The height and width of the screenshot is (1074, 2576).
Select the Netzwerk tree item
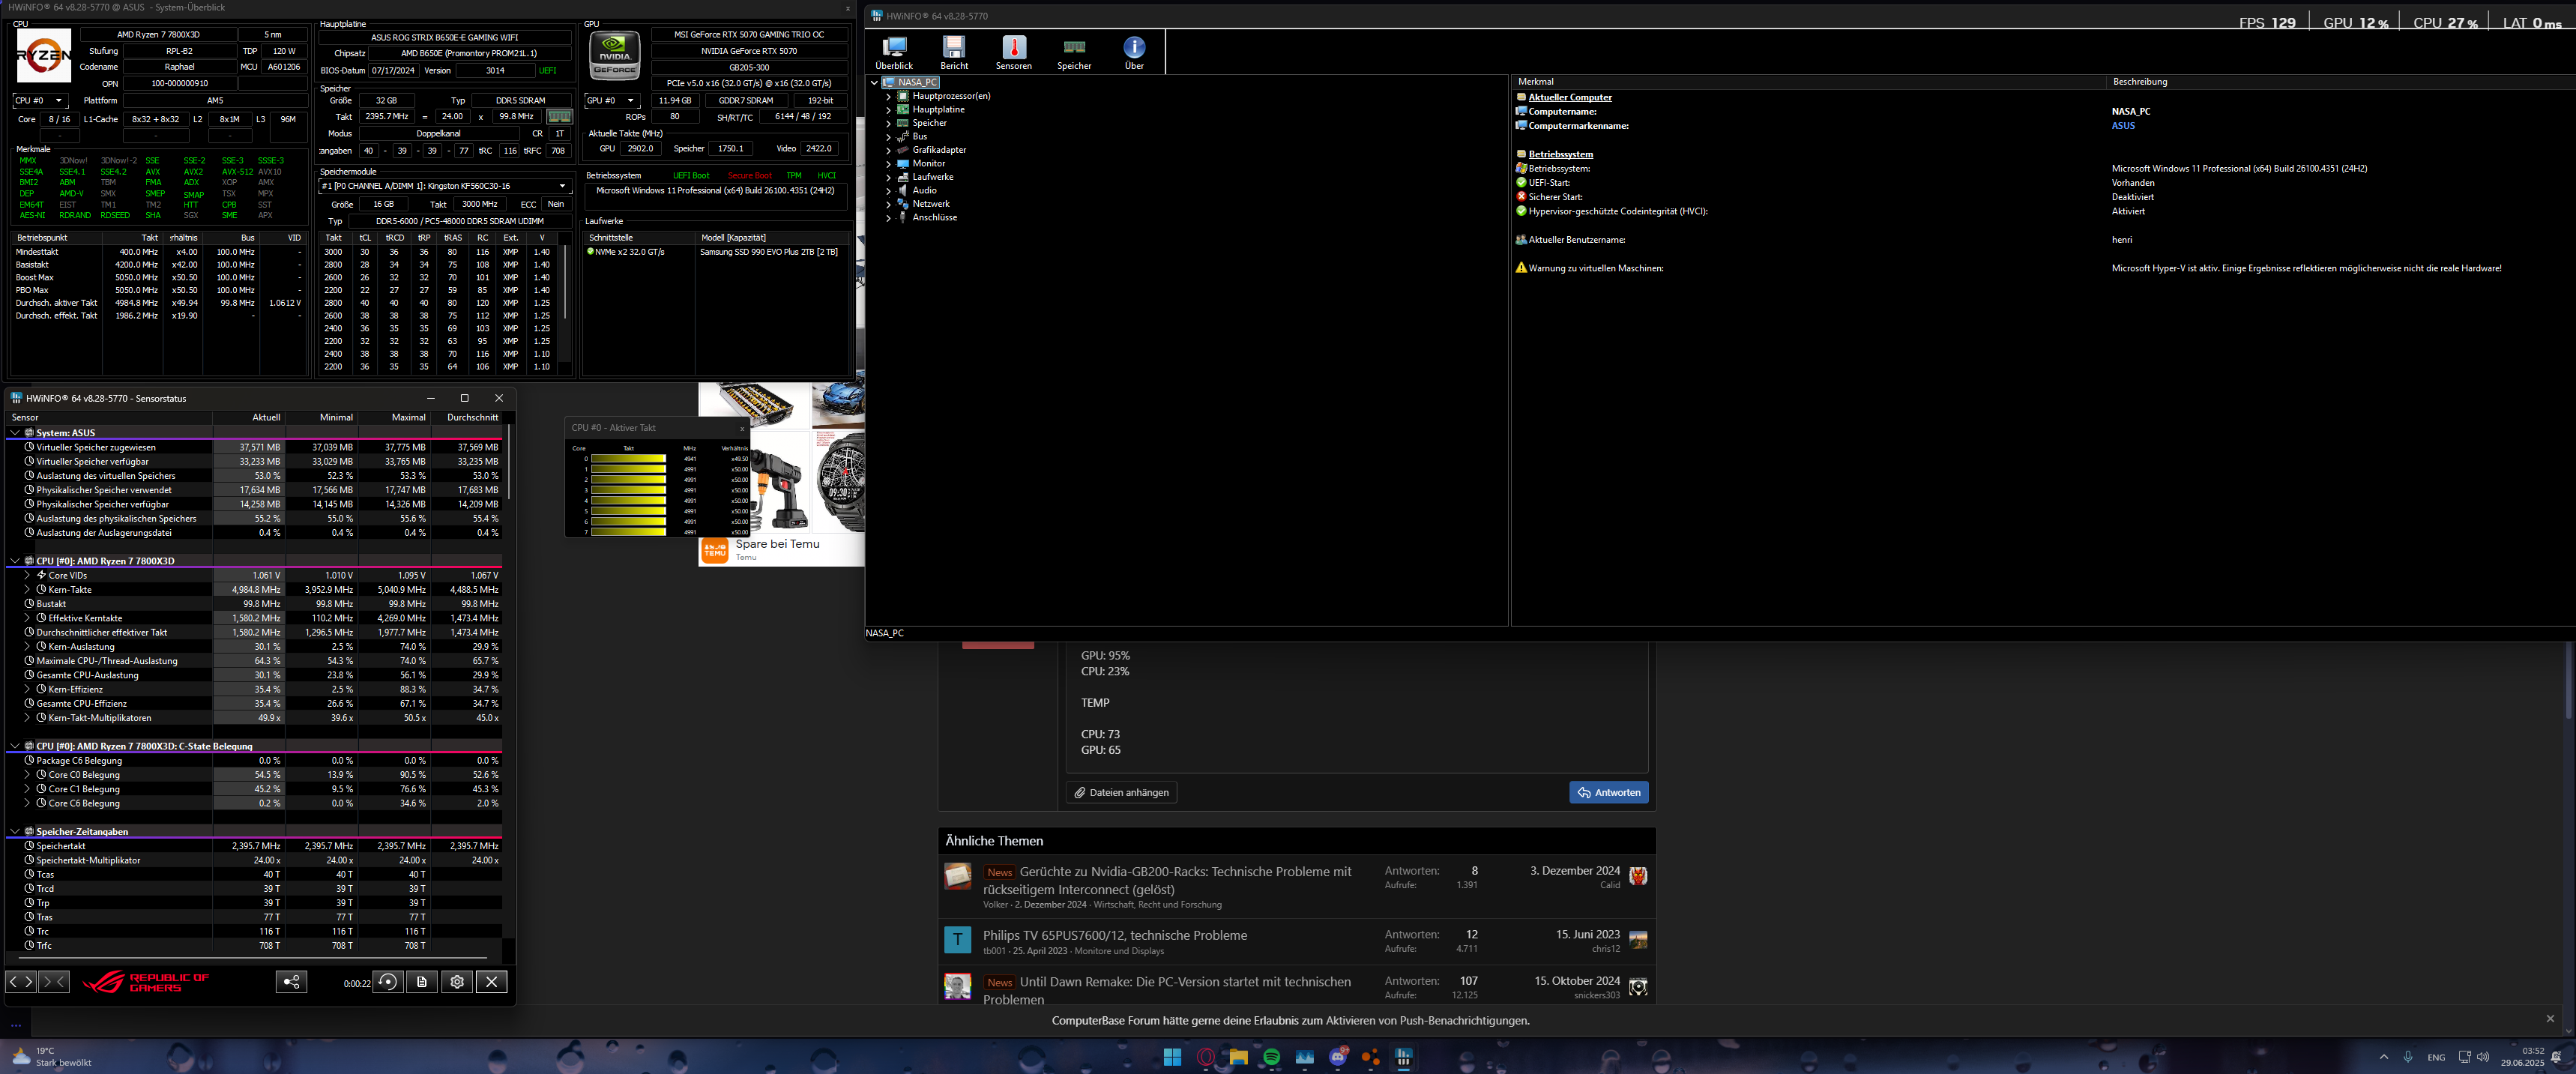[x=930, y=204]
